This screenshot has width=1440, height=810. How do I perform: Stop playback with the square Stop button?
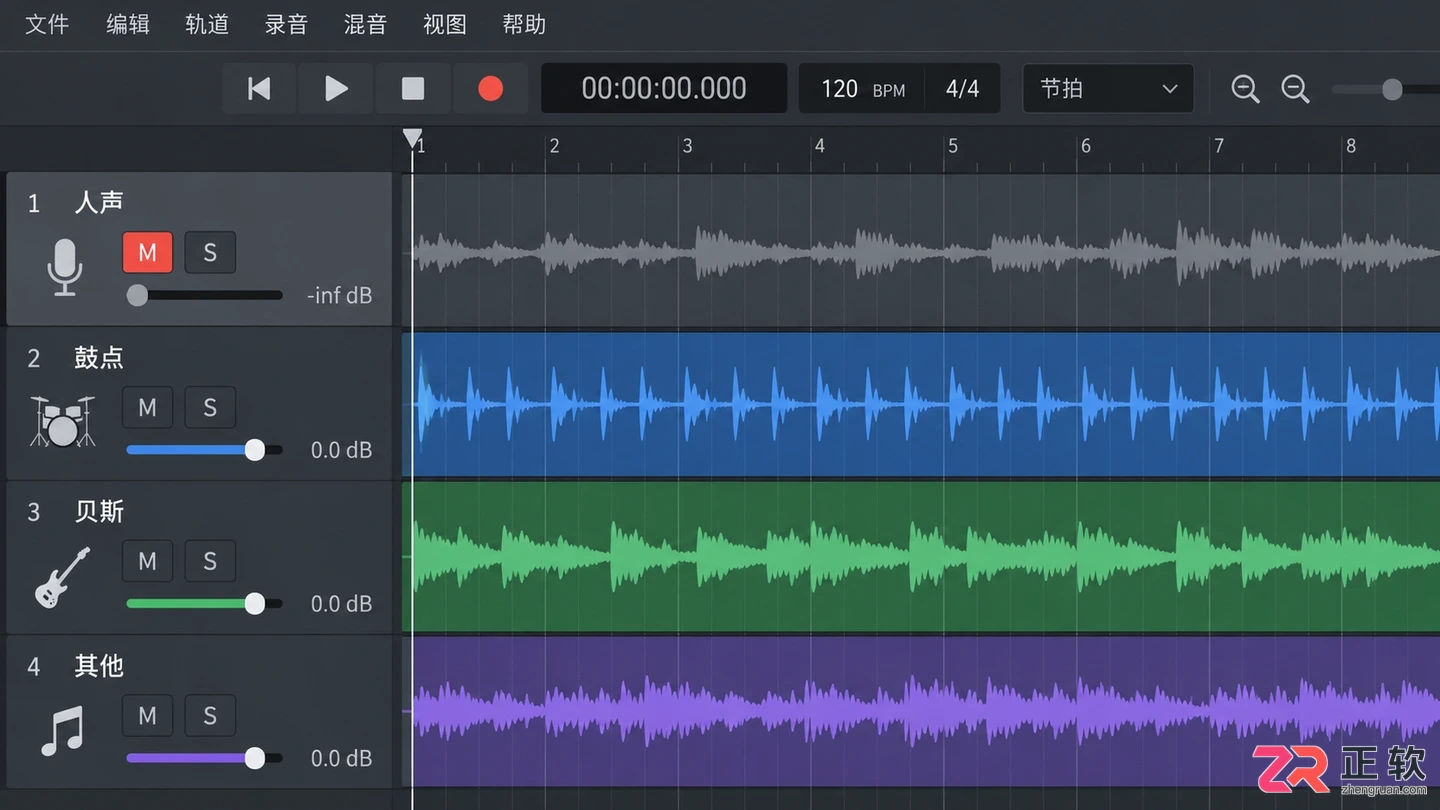[413, 89]
